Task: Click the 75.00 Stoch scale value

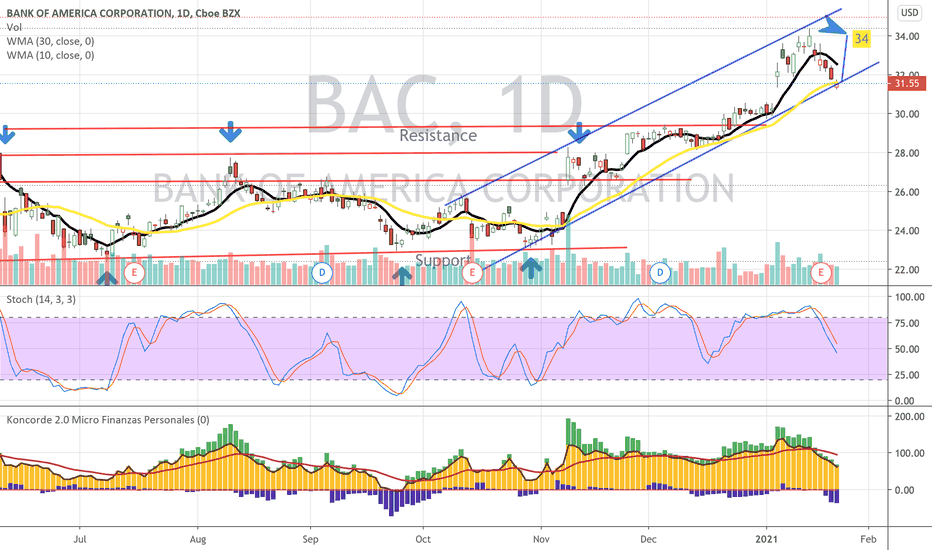Action: pyautogui.click(x=909, y=323)
